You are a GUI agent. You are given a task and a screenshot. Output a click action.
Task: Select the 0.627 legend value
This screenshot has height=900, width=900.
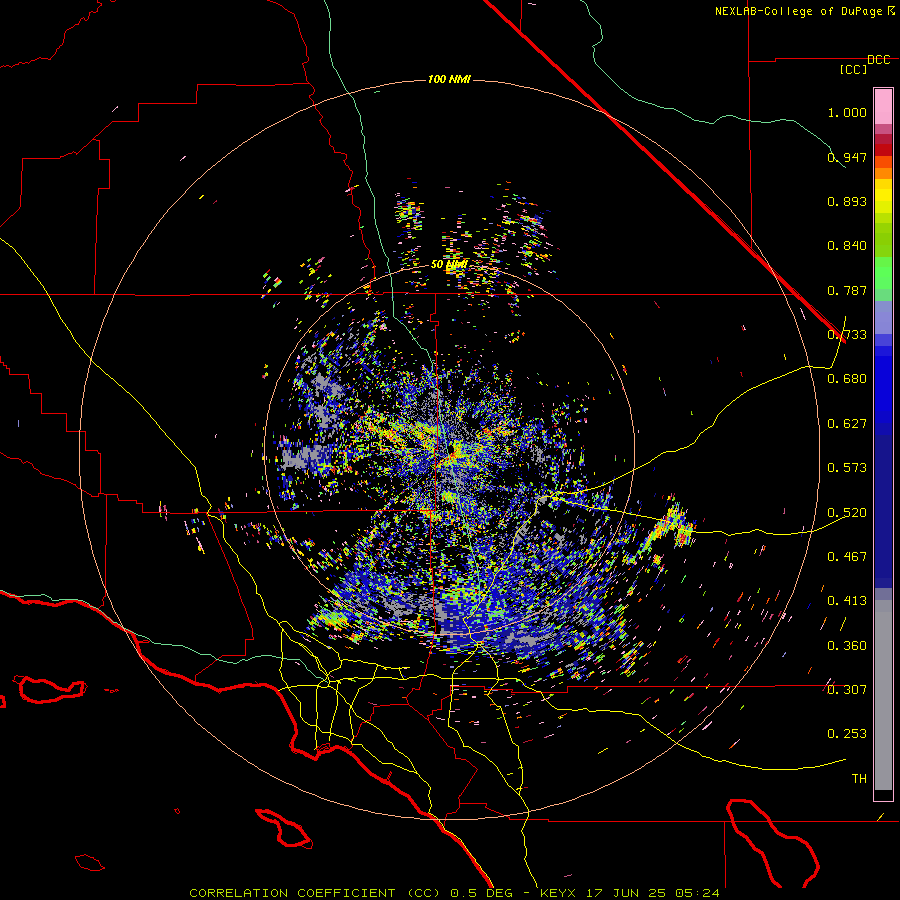(847, 424)
